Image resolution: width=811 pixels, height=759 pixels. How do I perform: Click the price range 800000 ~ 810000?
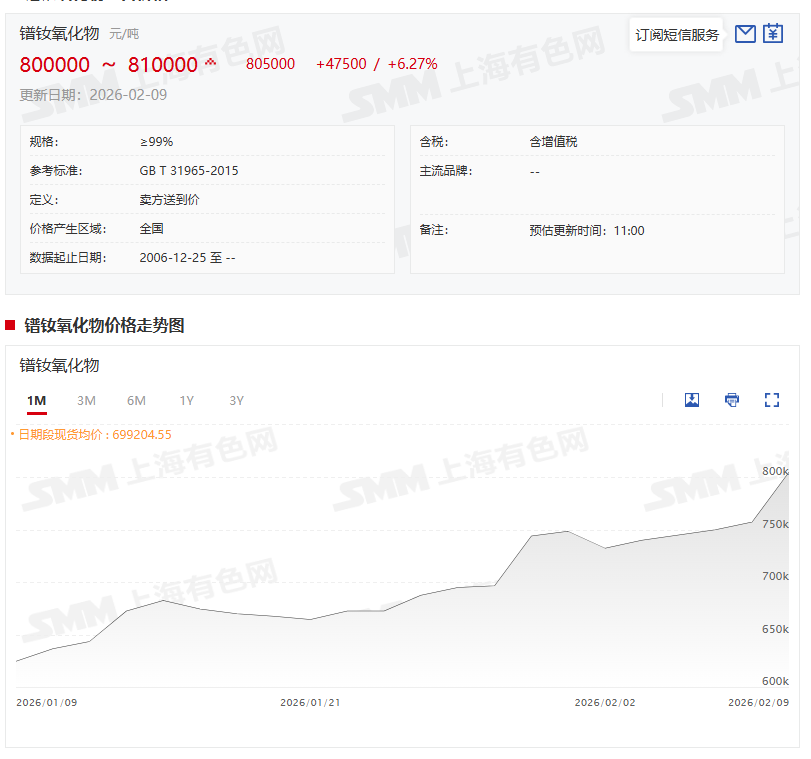109,65
